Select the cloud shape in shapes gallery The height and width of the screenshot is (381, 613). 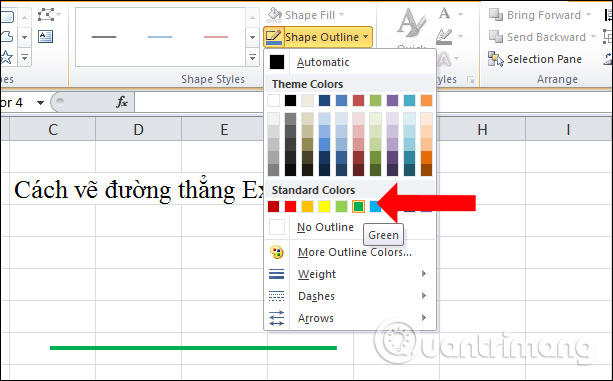pyautogui.click(x=7, y=37)
